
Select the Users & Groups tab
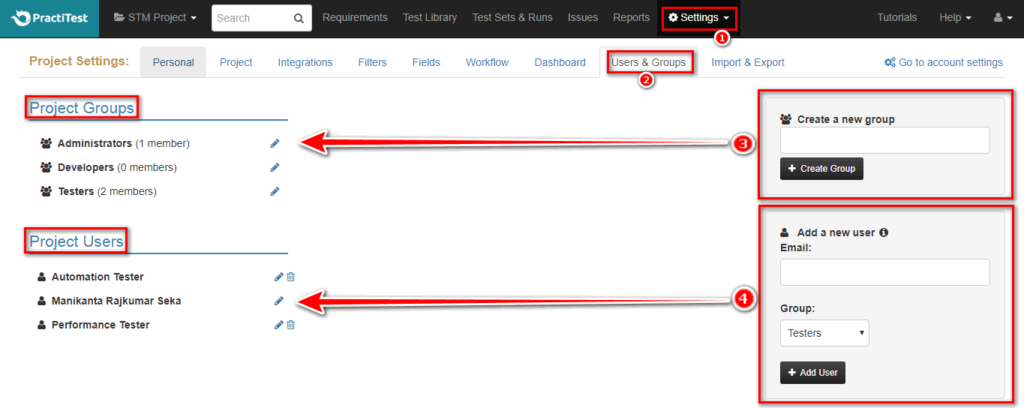pos(648,63)
